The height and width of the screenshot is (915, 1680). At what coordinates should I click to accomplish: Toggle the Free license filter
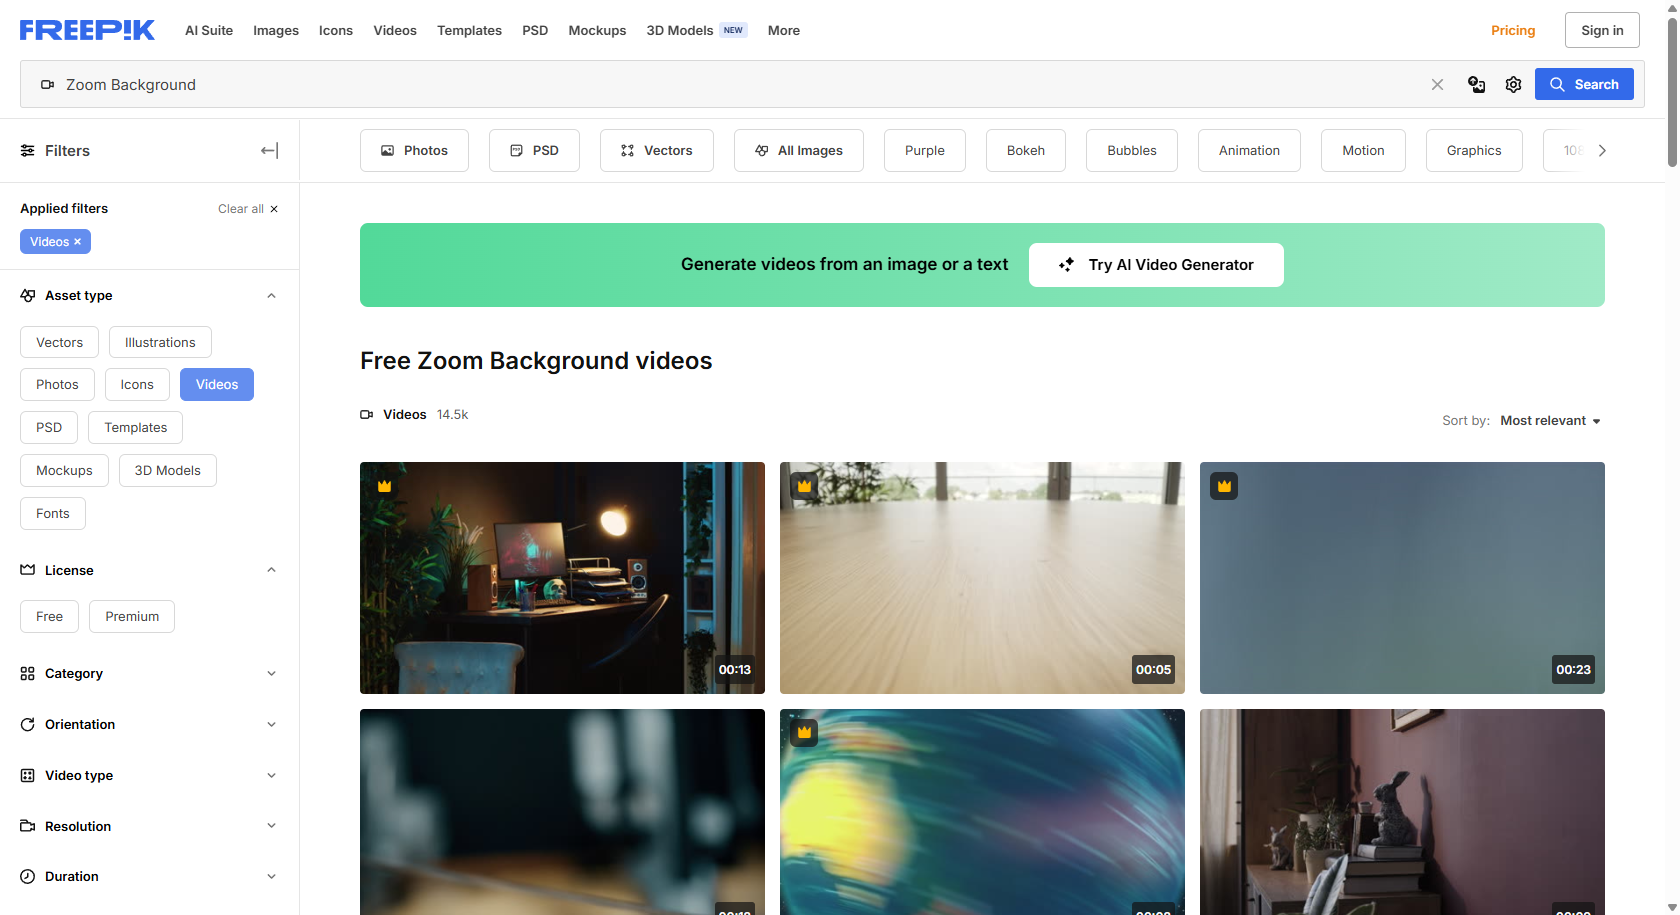point(49,617)
